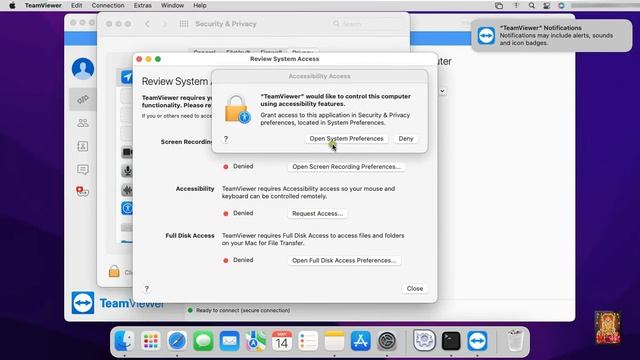Open the Connection menu
The image size is (640, 360).
coord(108,5)
